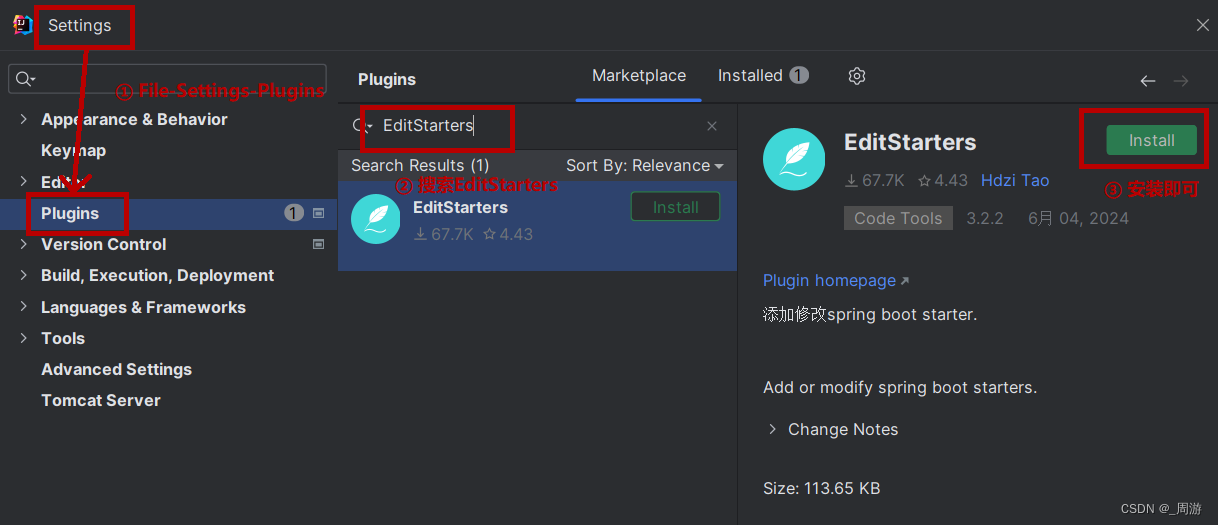Select Plugins in settings tree
The image size is (1218, 525).
click(70, 213)
